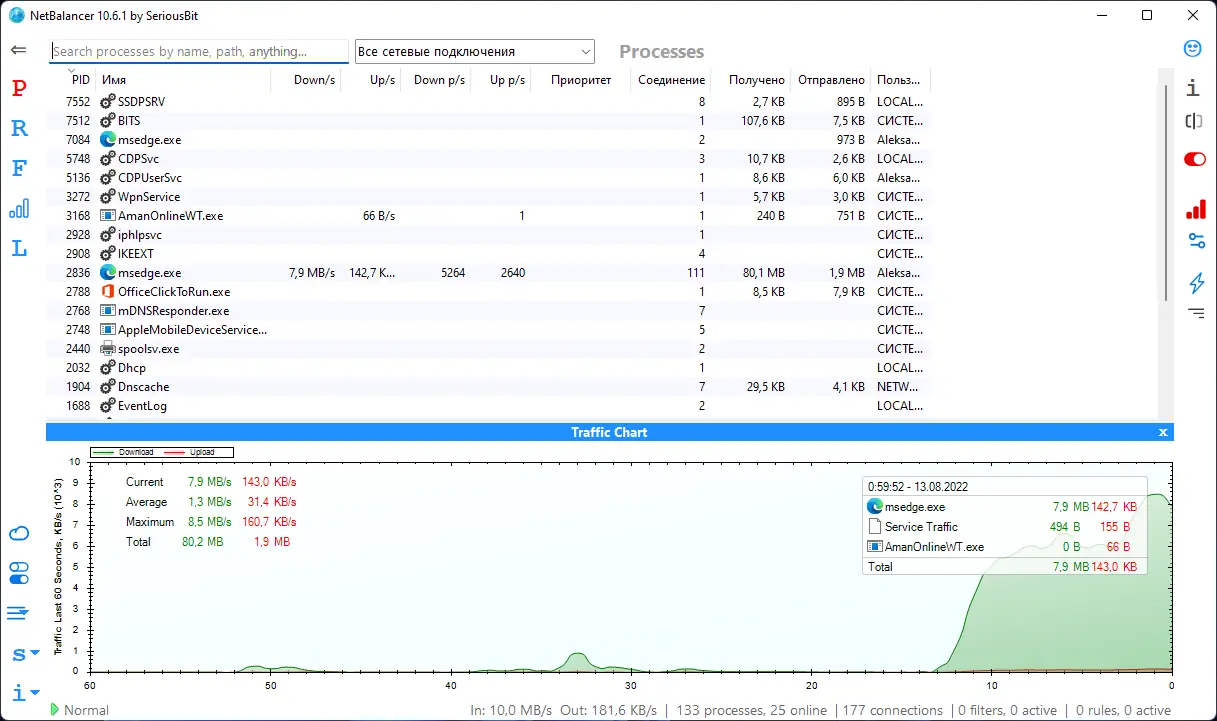Click the back arrow above the search box
Image resolution: width=1217 pixels, height=721 pixels.
click(20, 49)
